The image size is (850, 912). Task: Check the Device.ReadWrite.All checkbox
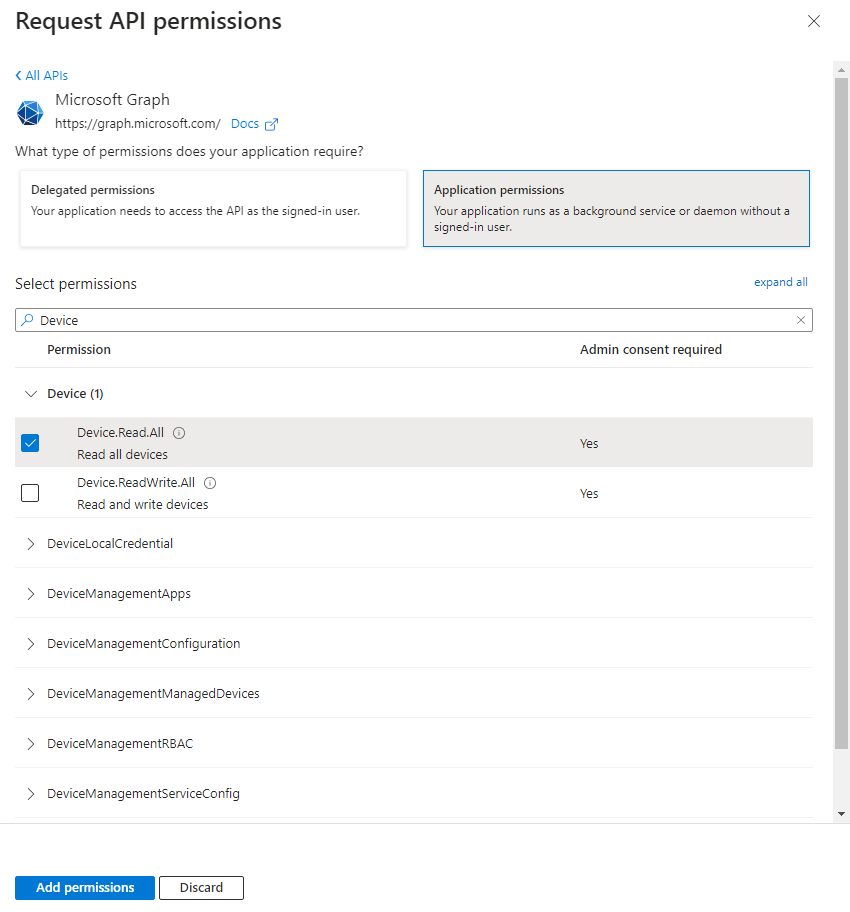[30, 493]
